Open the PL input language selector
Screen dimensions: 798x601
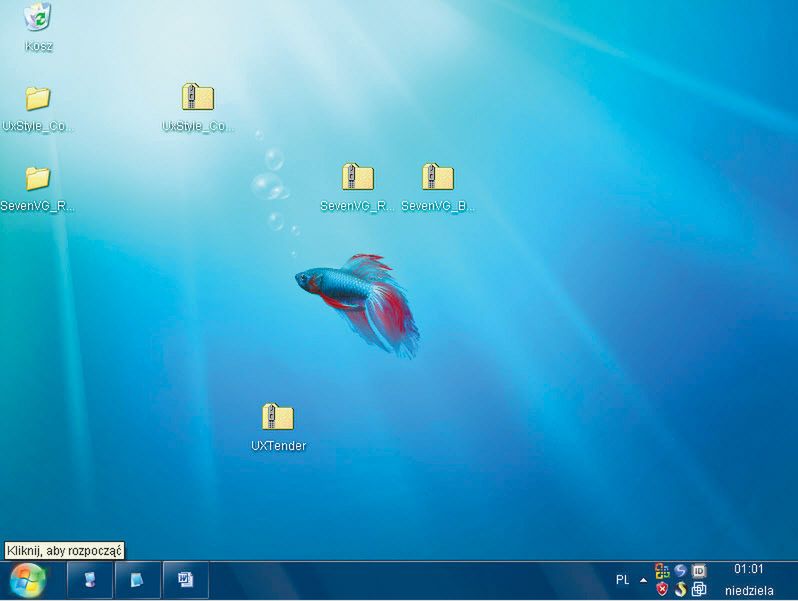tap(623, 580)
